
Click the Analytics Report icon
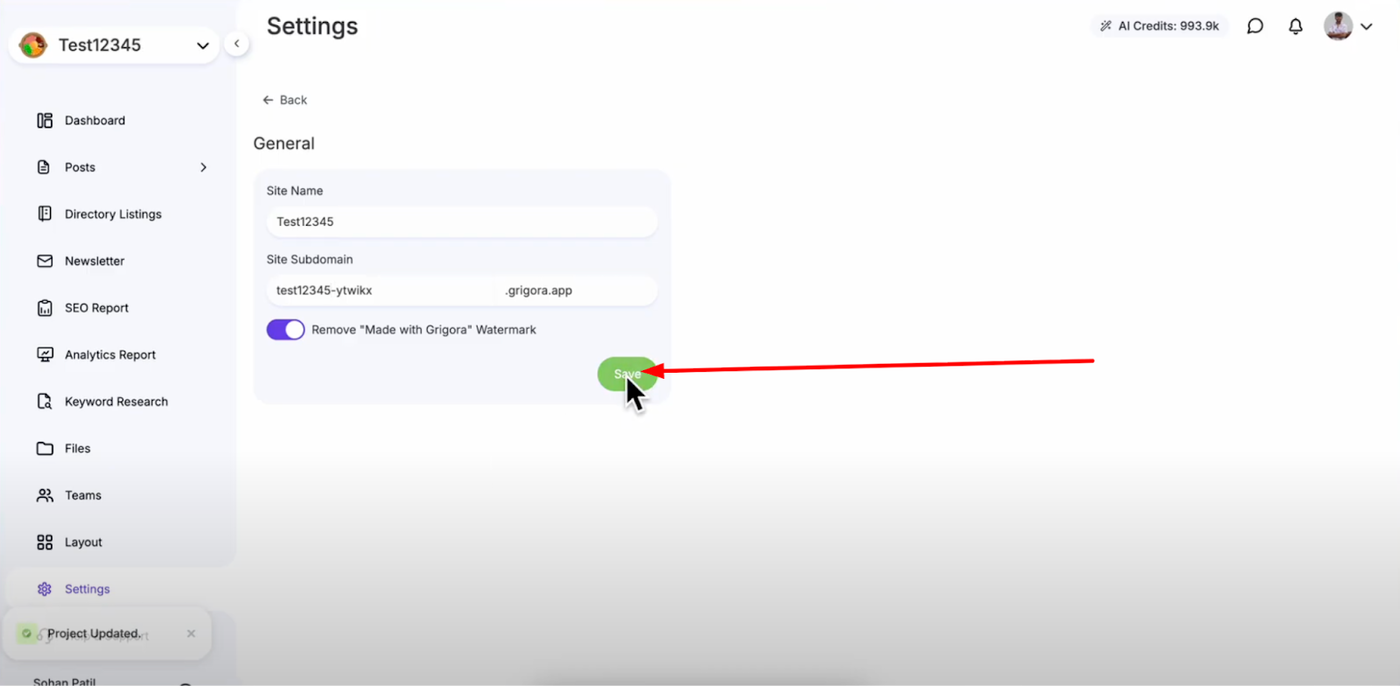pyautogui.click(x=45, y=355)
